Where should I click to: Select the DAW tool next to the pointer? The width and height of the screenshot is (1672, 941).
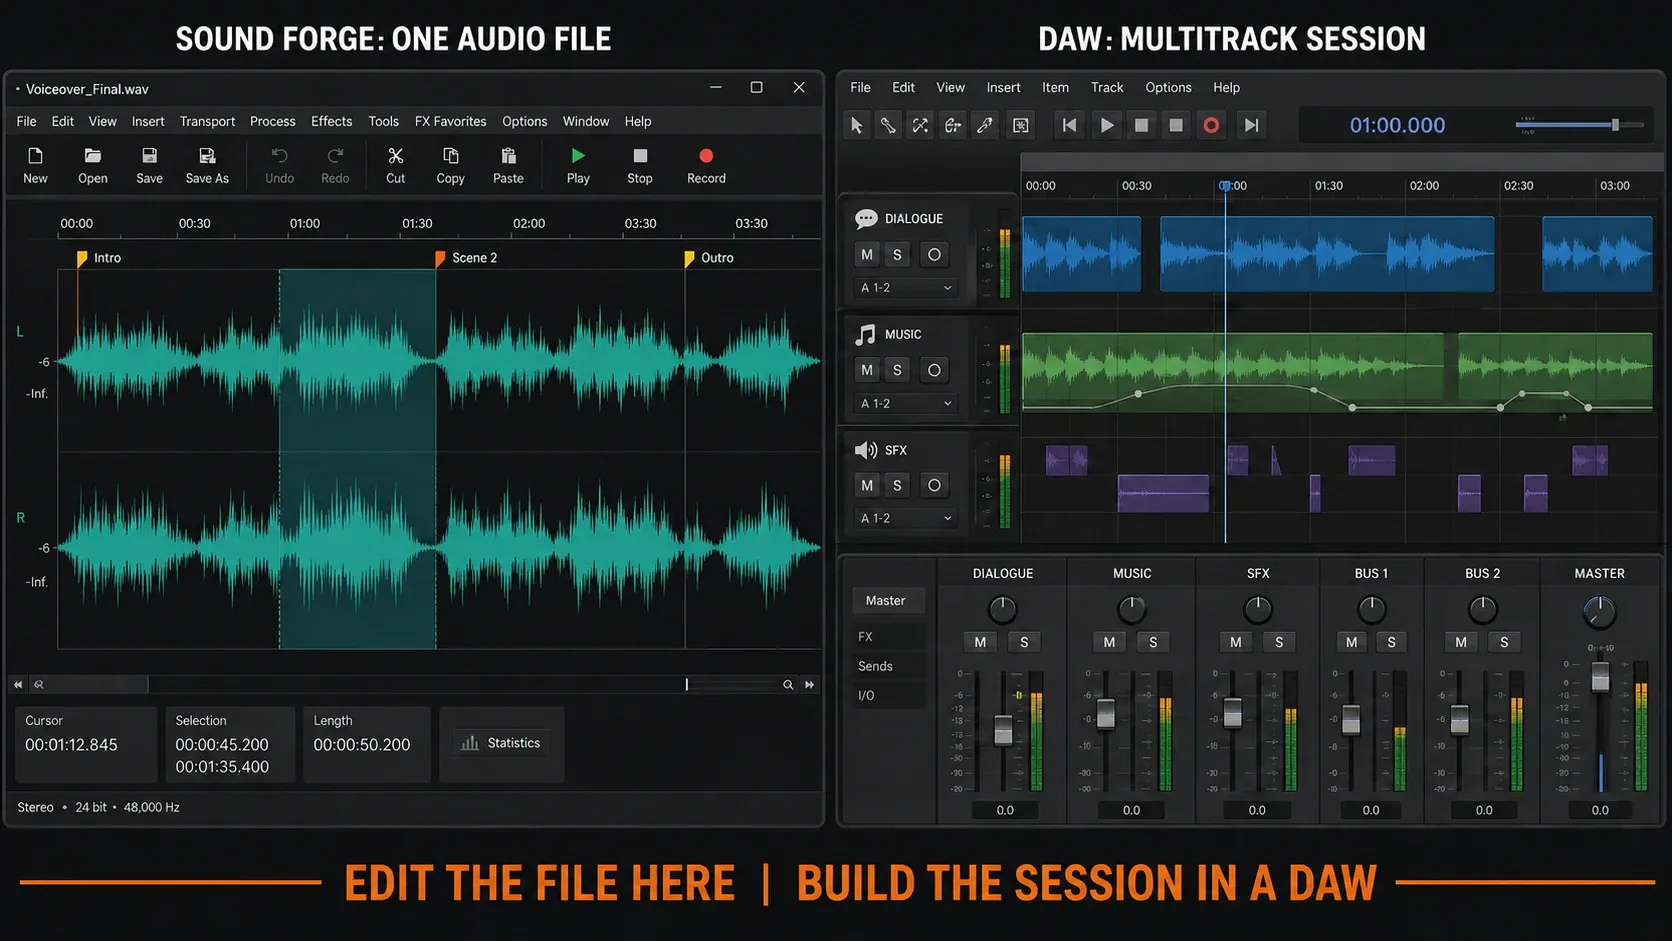click(888, 125)
